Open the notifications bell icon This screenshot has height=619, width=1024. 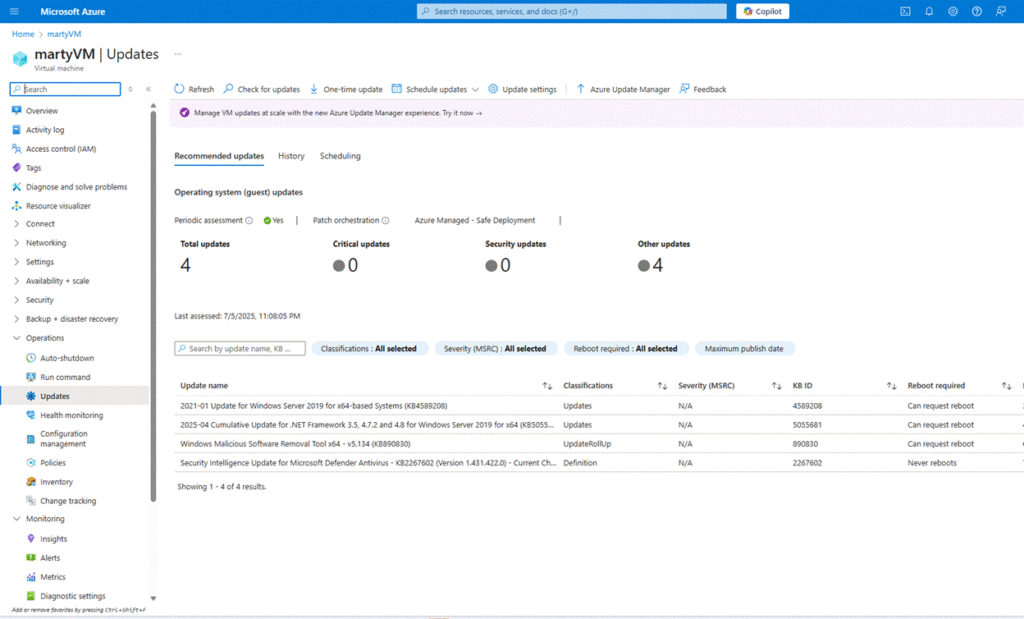(929, 11)
